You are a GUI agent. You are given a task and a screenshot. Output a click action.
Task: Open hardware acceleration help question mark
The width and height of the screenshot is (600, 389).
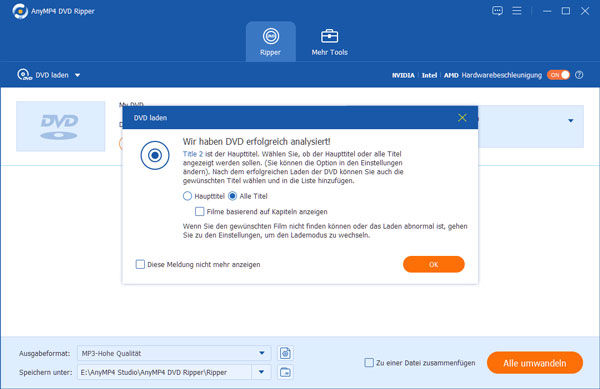coord(579,75)
